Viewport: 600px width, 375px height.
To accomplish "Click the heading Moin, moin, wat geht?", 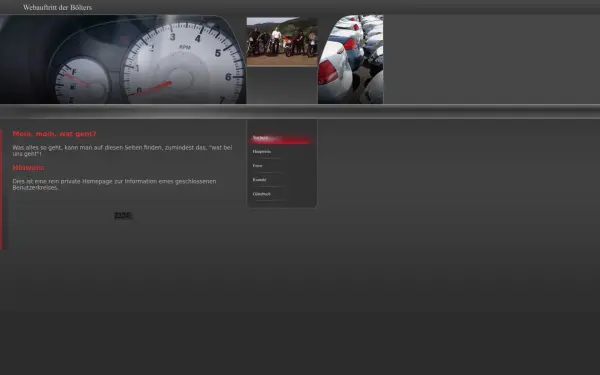I will (x=54, y=134).
